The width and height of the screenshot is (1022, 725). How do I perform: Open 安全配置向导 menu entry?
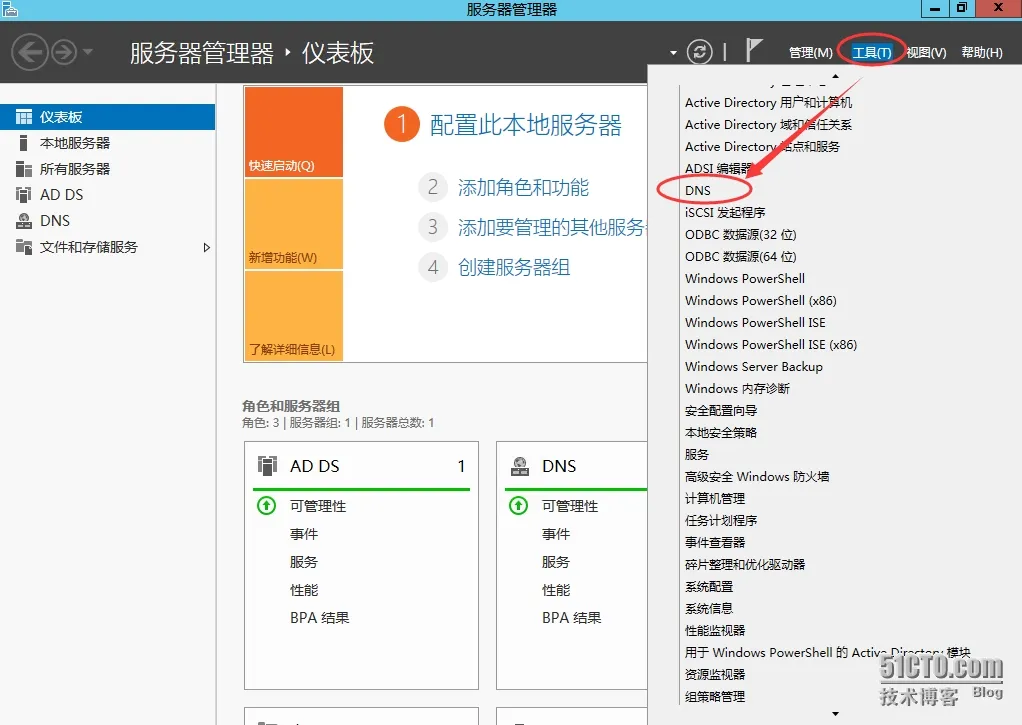click(721, 411)
